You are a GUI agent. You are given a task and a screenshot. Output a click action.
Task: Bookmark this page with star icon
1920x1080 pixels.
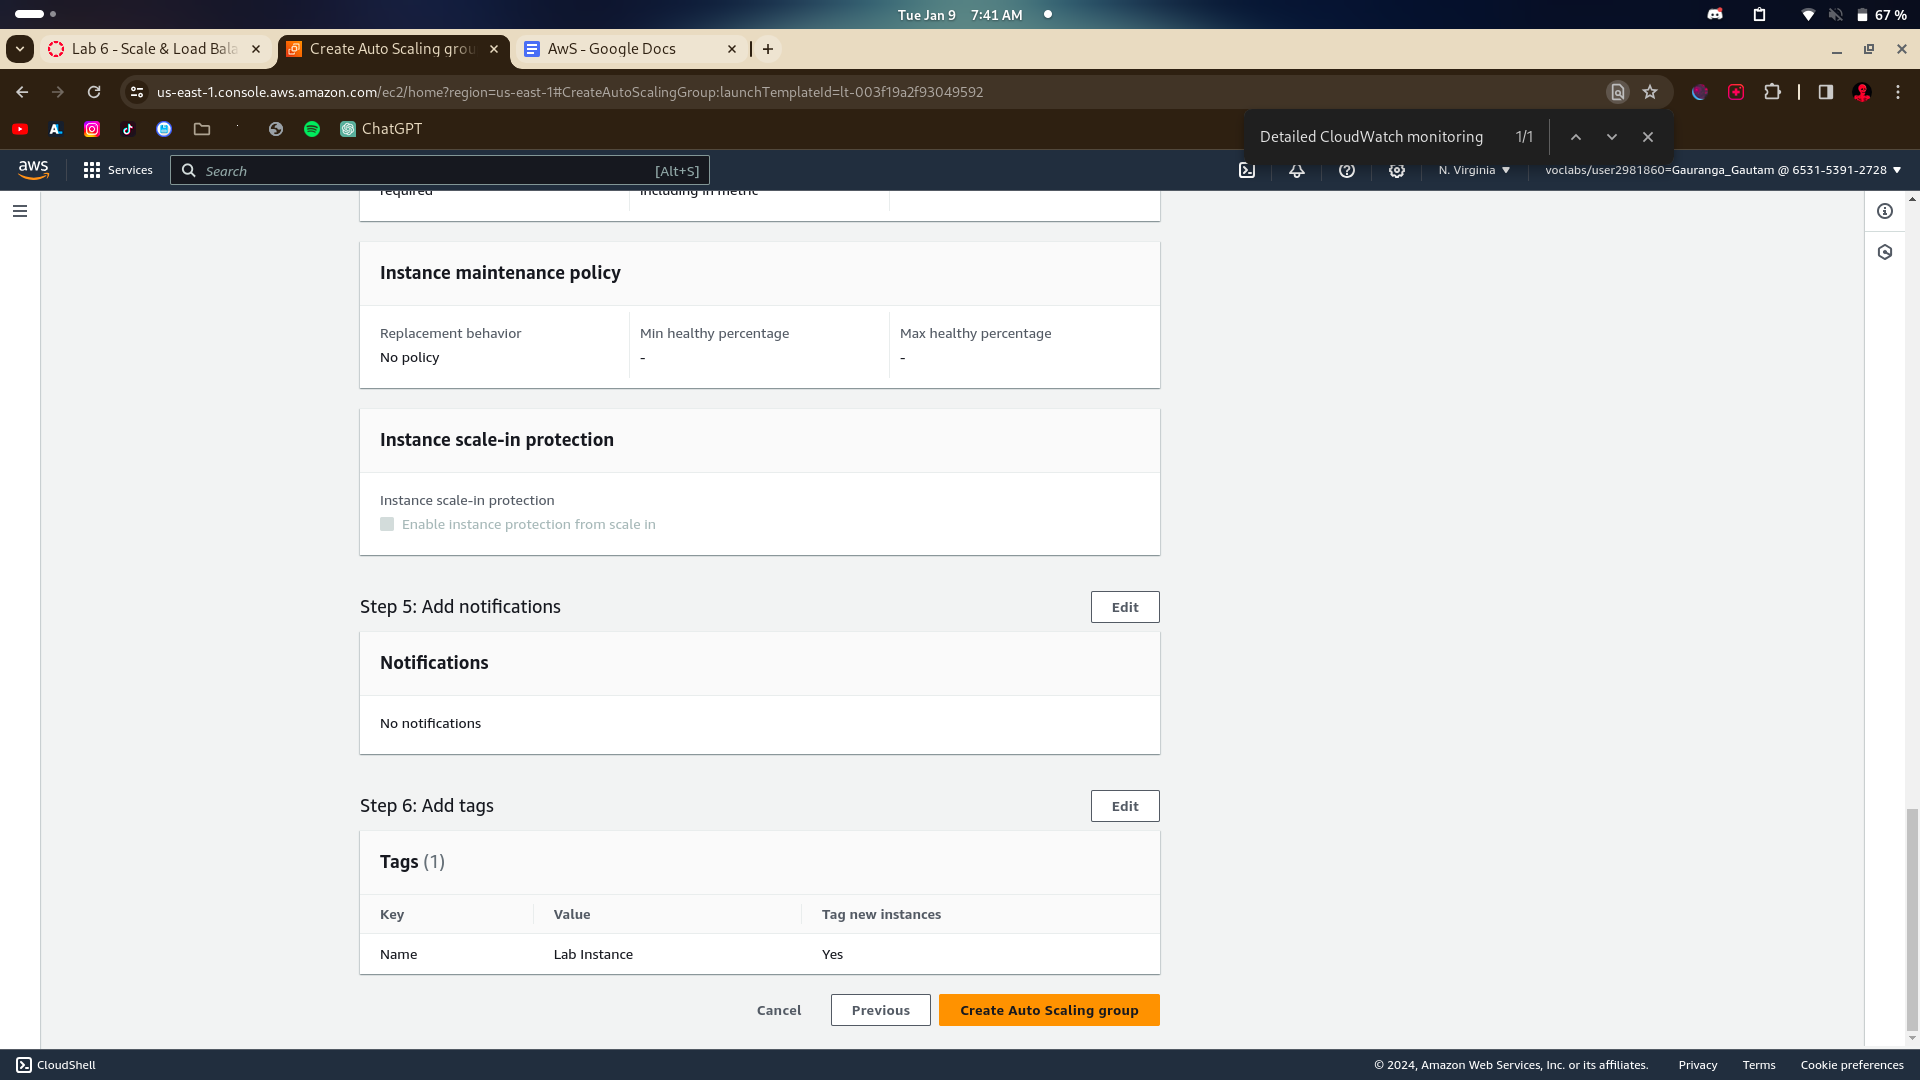tap(1650, 92)
